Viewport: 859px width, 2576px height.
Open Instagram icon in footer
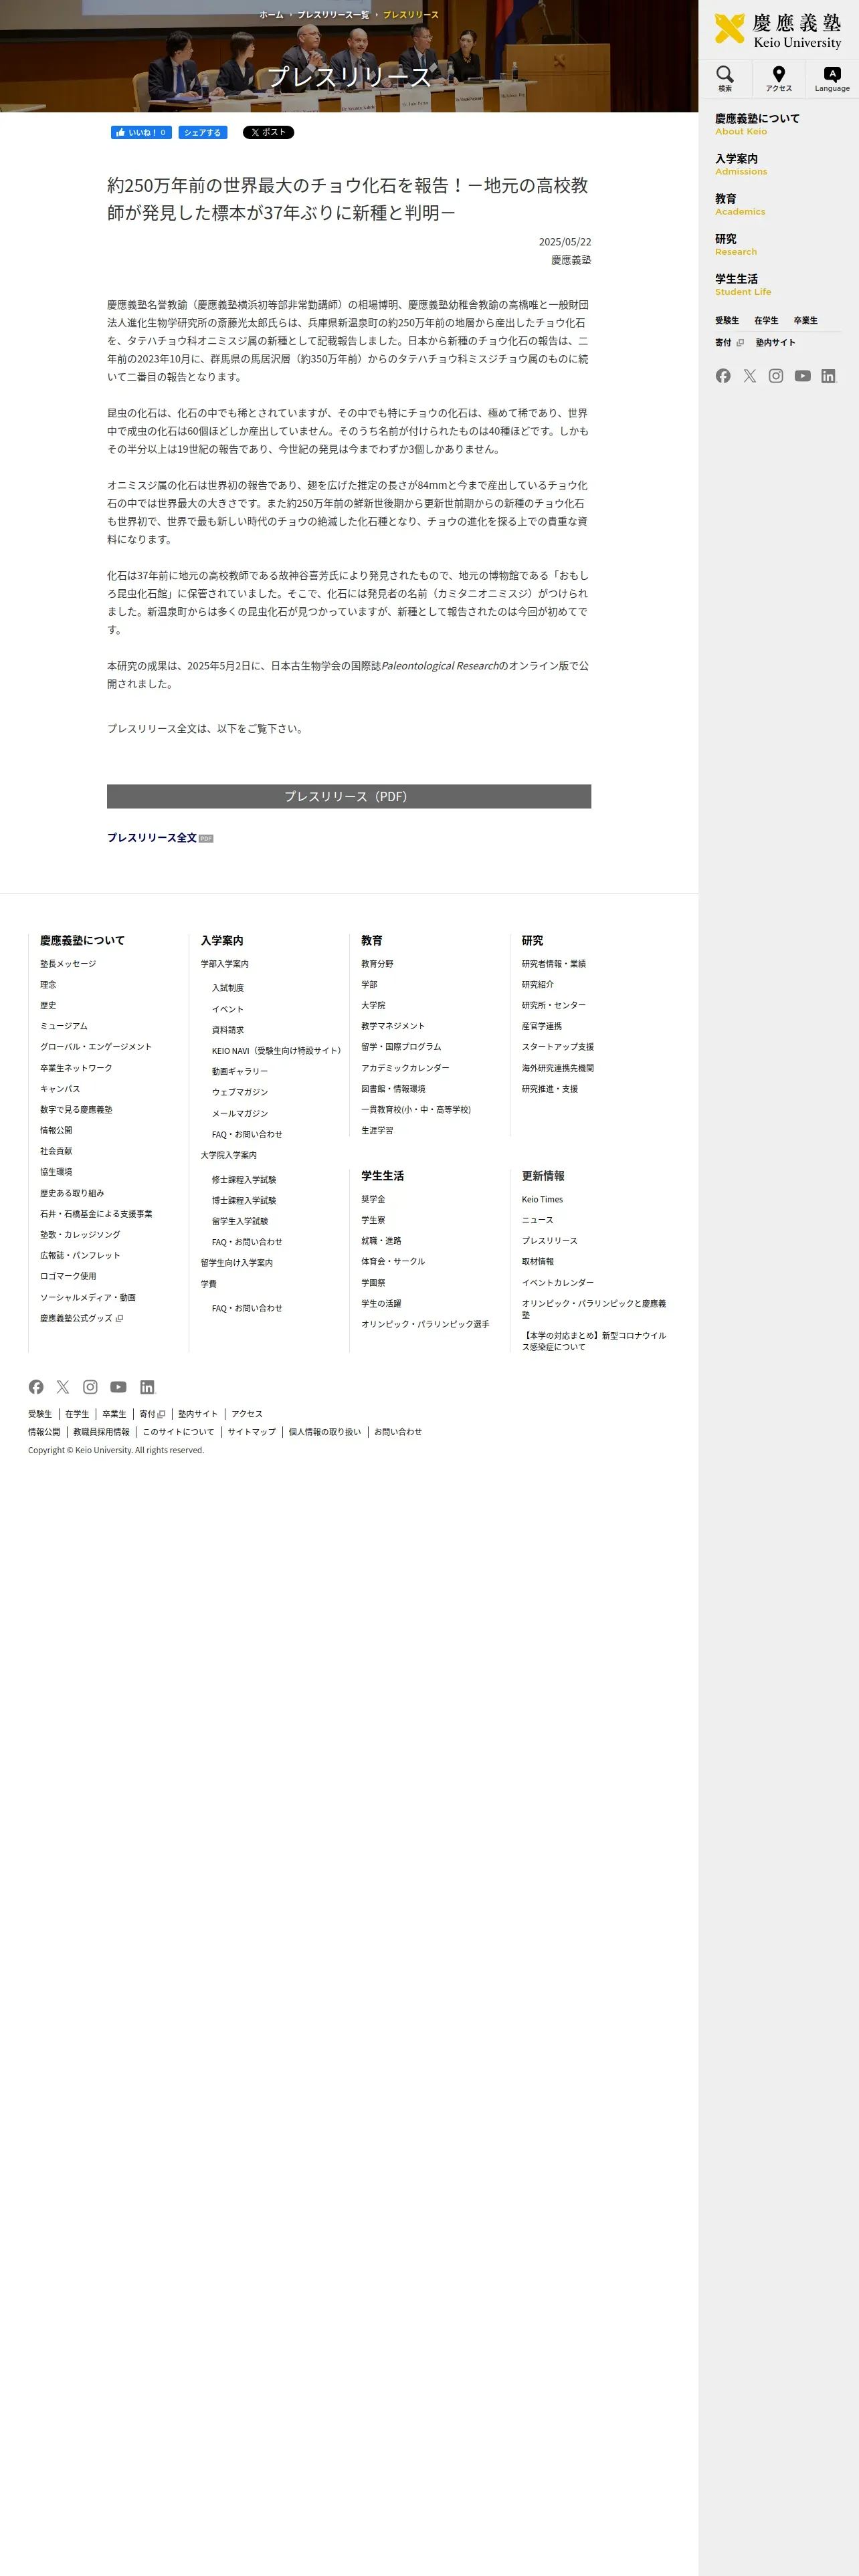[x=90, y=1387]
